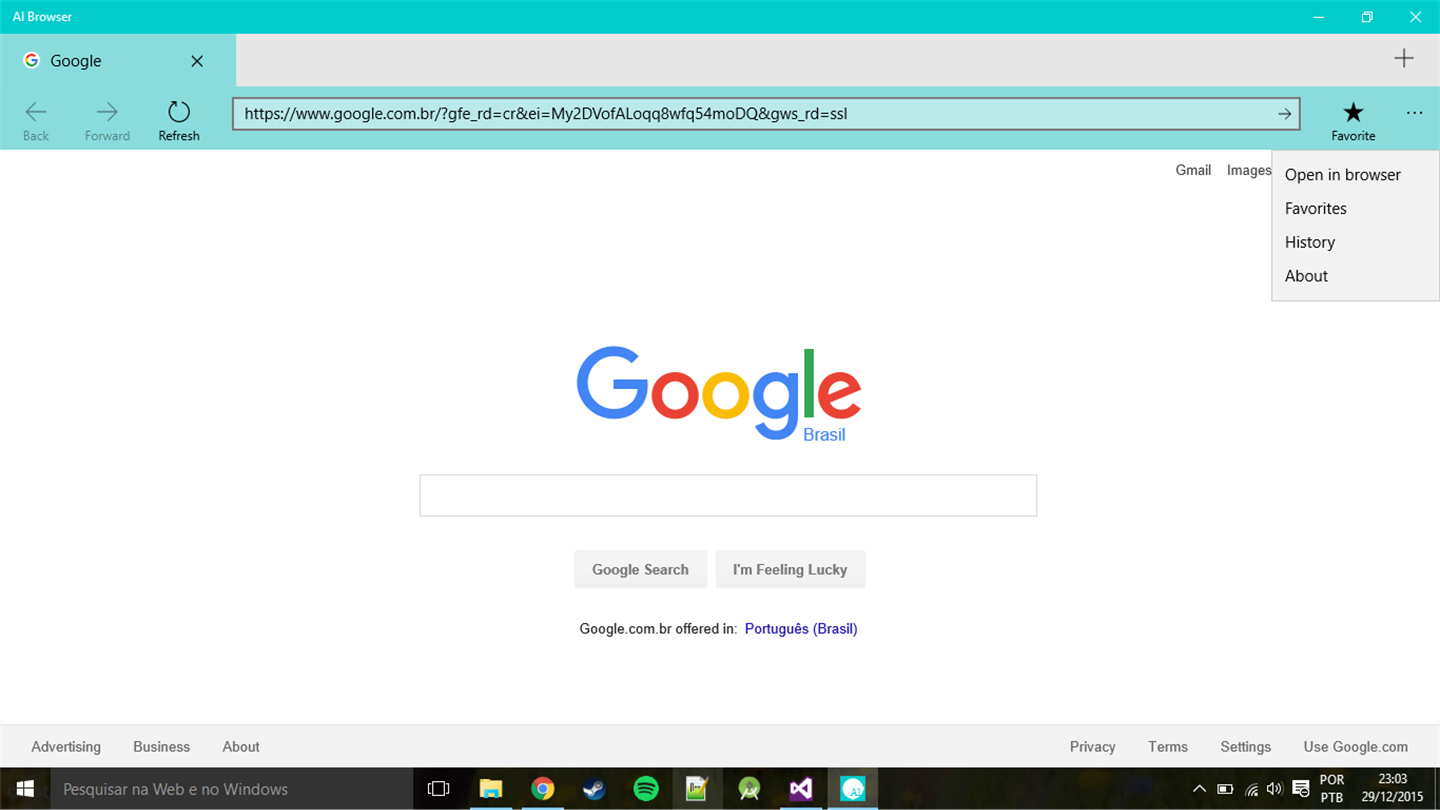The width and height of the screenshot is (1440, 810).
Task: Open Steam from the taskbar
Action: click(594, 789)
